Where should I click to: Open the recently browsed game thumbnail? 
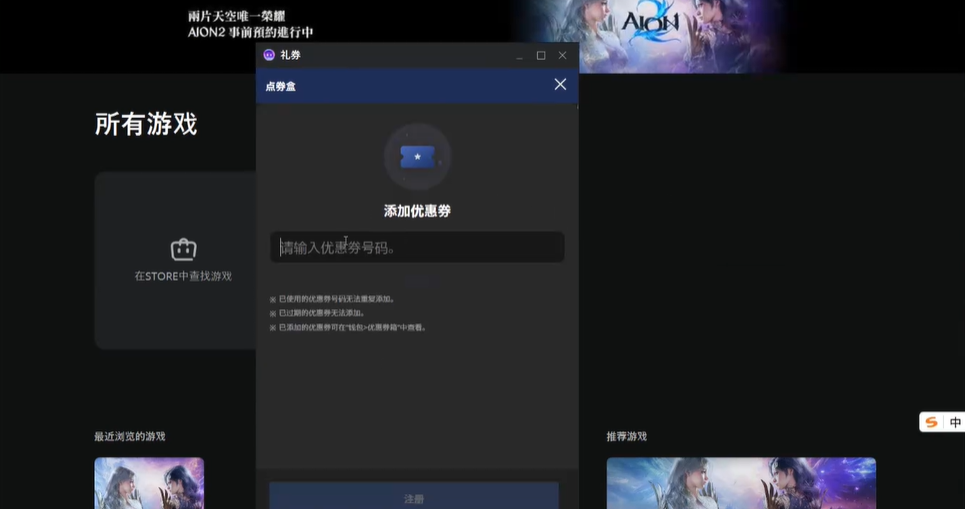tap(149, 483)
